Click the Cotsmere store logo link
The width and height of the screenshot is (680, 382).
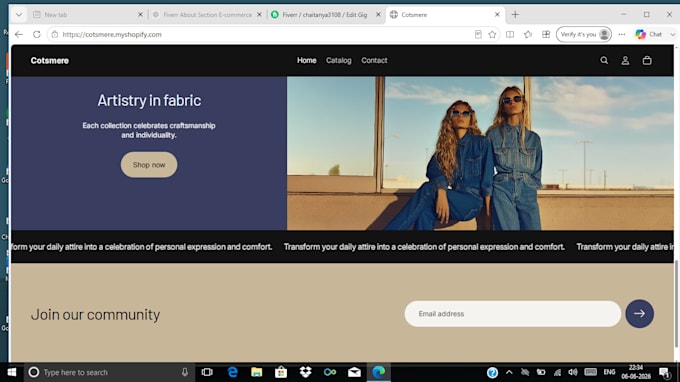(x=49, y=60)
